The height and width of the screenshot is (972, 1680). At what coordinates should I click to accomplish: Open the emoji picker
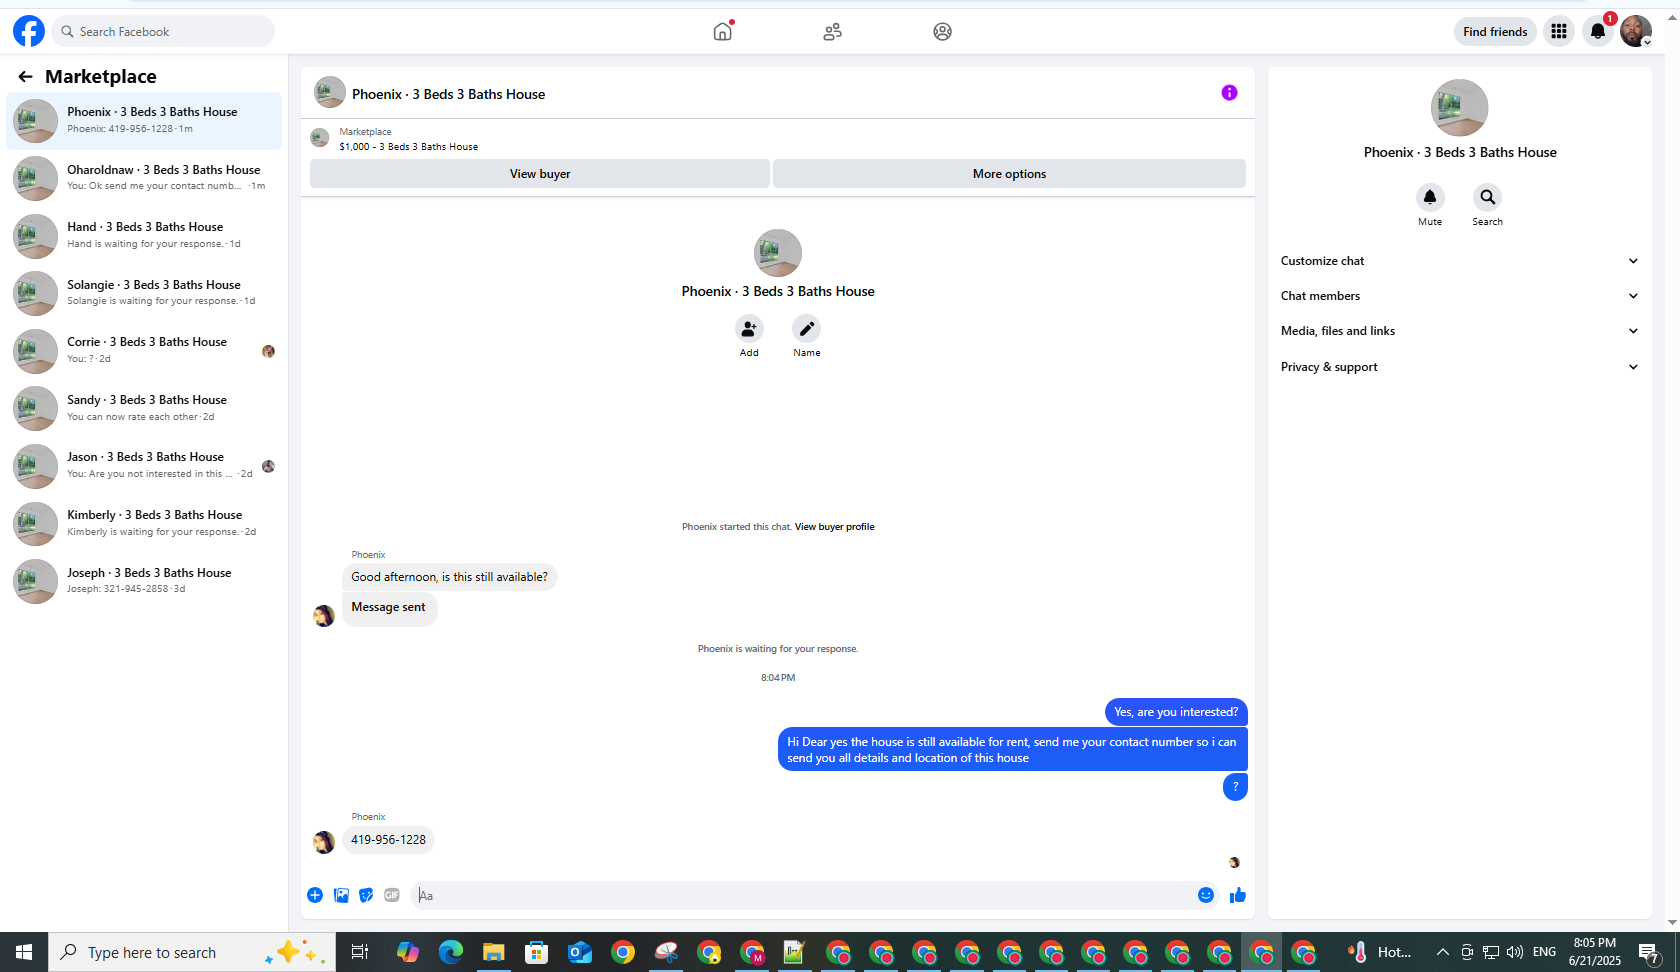[1206, 895]
